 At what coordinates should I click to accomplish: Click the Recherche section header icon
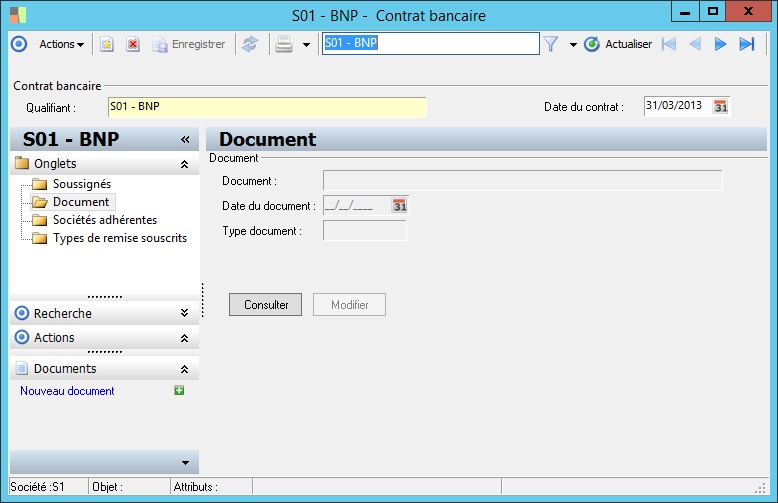pos(22,313)
